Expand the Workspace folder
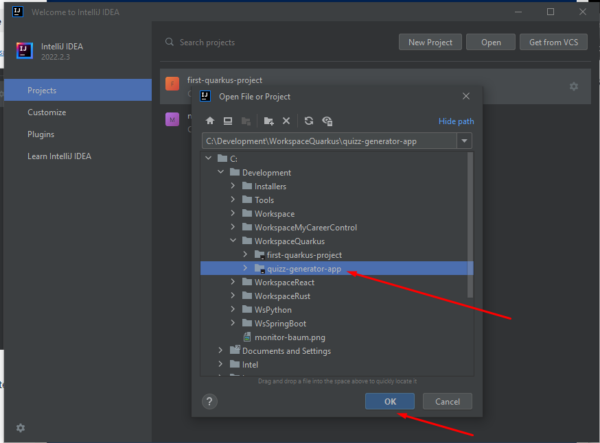This screenshot has width=600, height=443. [x=233, y=213]
